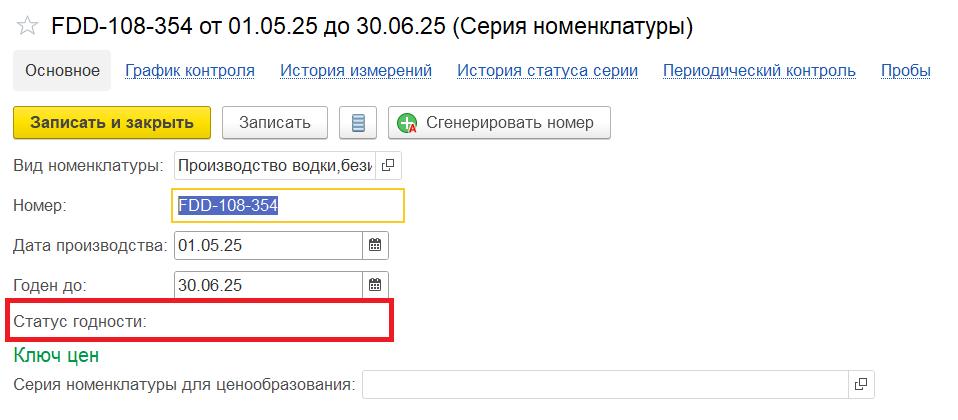
Task: Open Пробы section
Action: pos(906,71)
